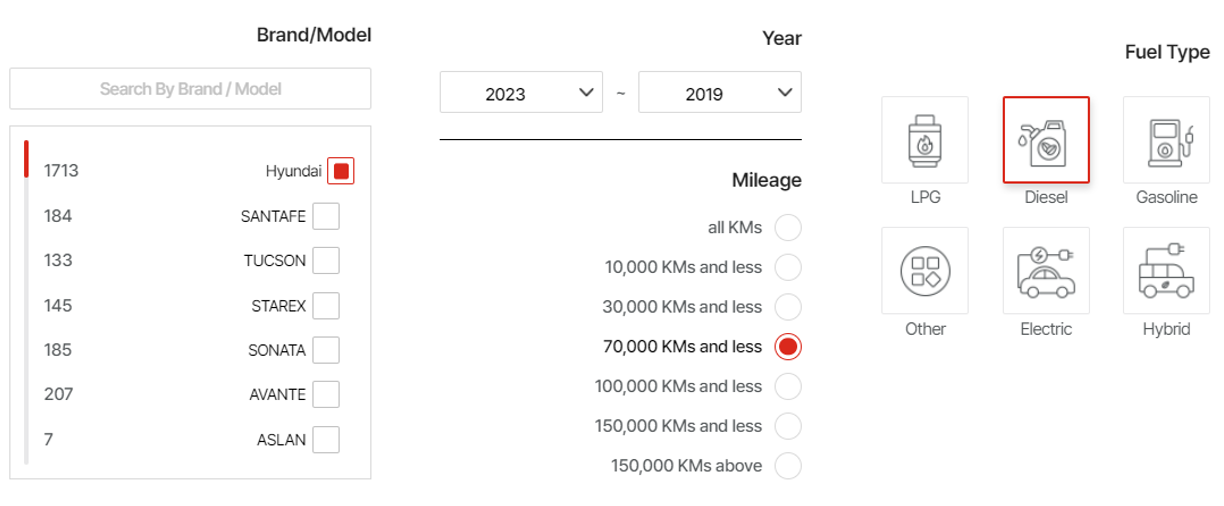Open the 2023 year dropdown
This screenshot has height=506, width=1224.
coord(521,93)
